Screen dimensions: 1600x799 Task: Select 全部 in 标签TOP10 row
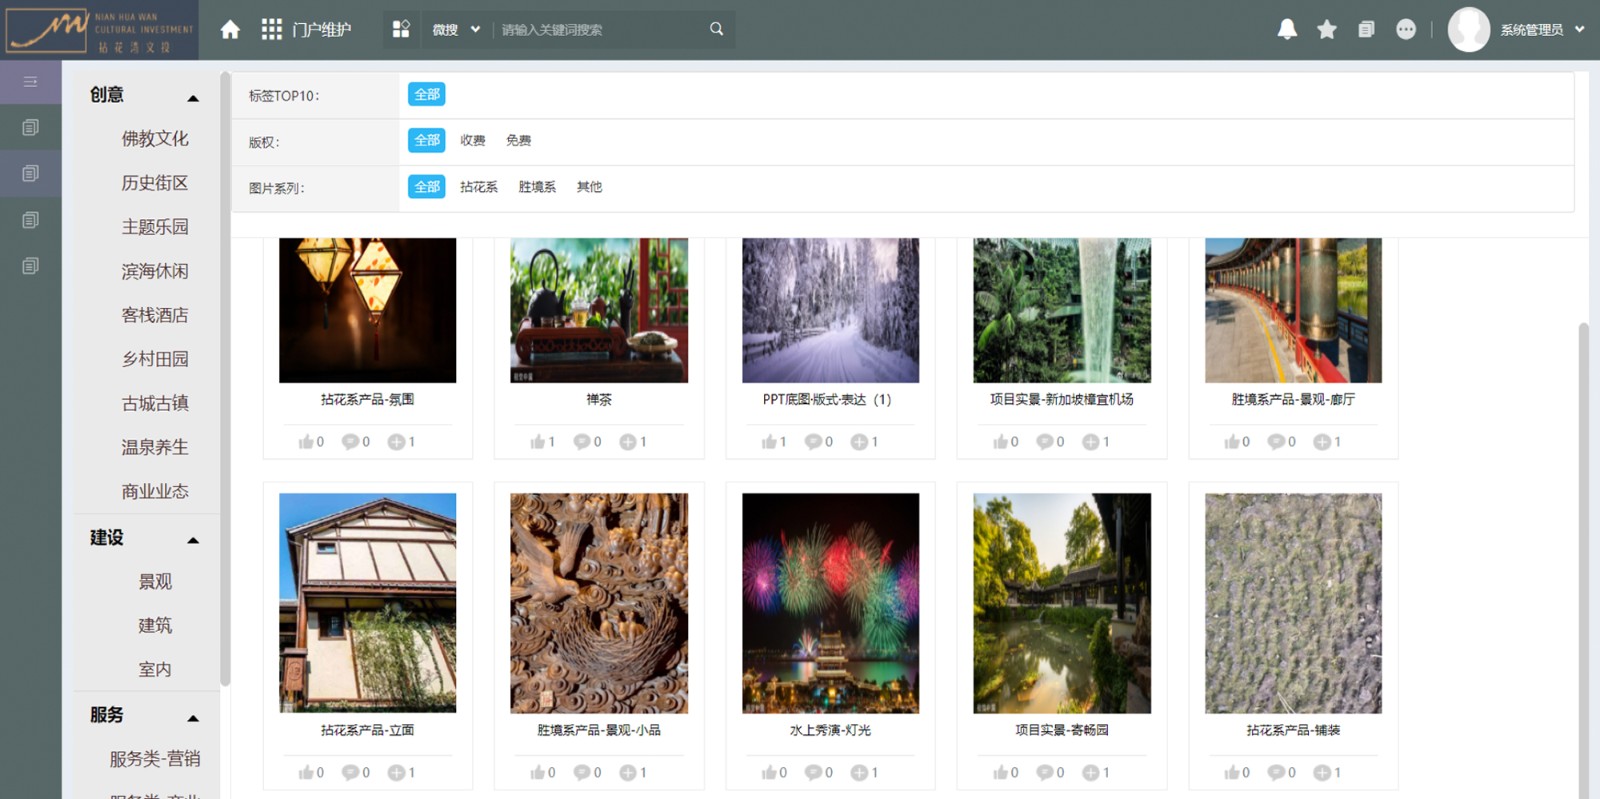(x=427, y=94)
